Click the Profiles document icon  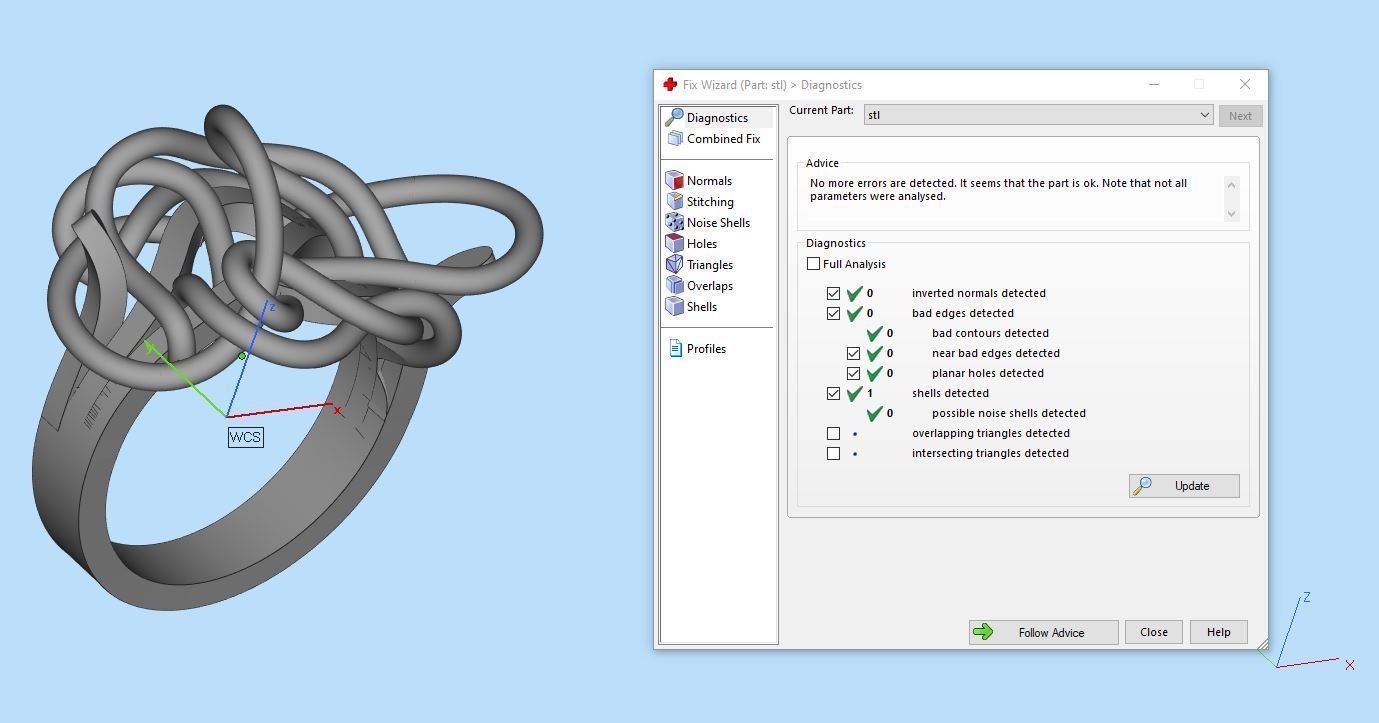tap(675, 349)
